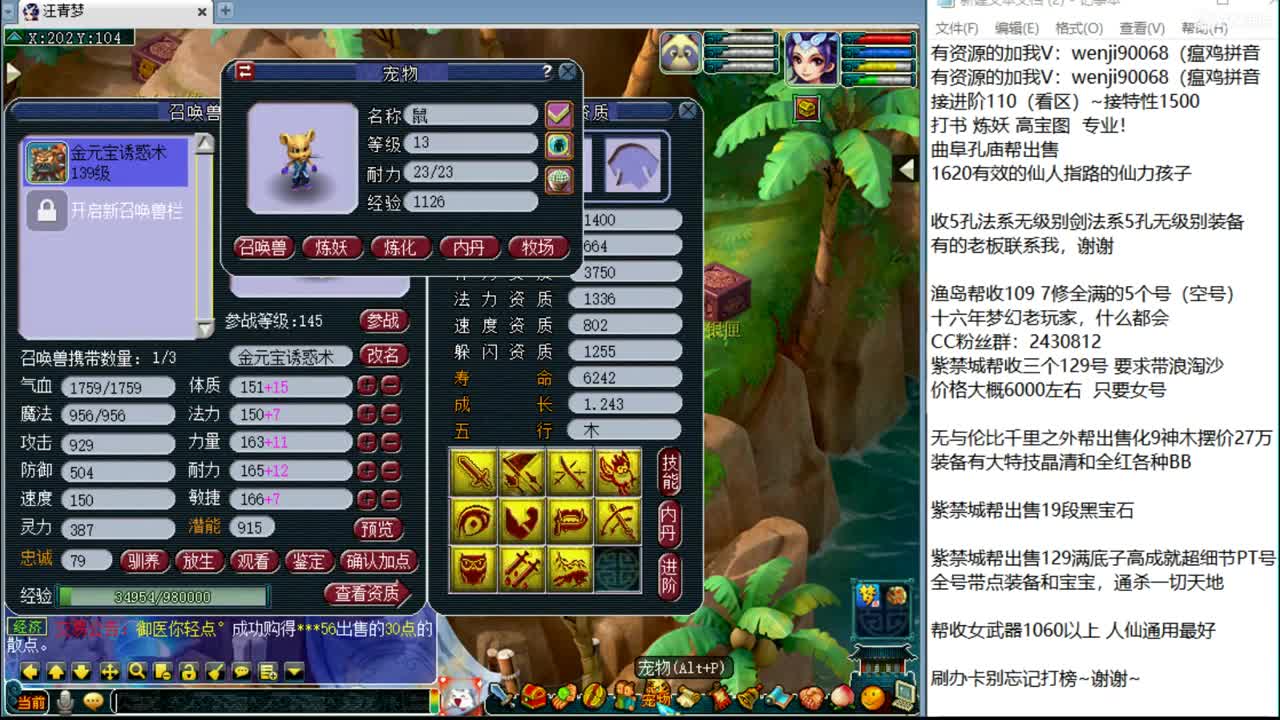Open the chat bubble icon beside microphone
Viewport: 1280px width, 720px height.
click(x=93, y=702)
